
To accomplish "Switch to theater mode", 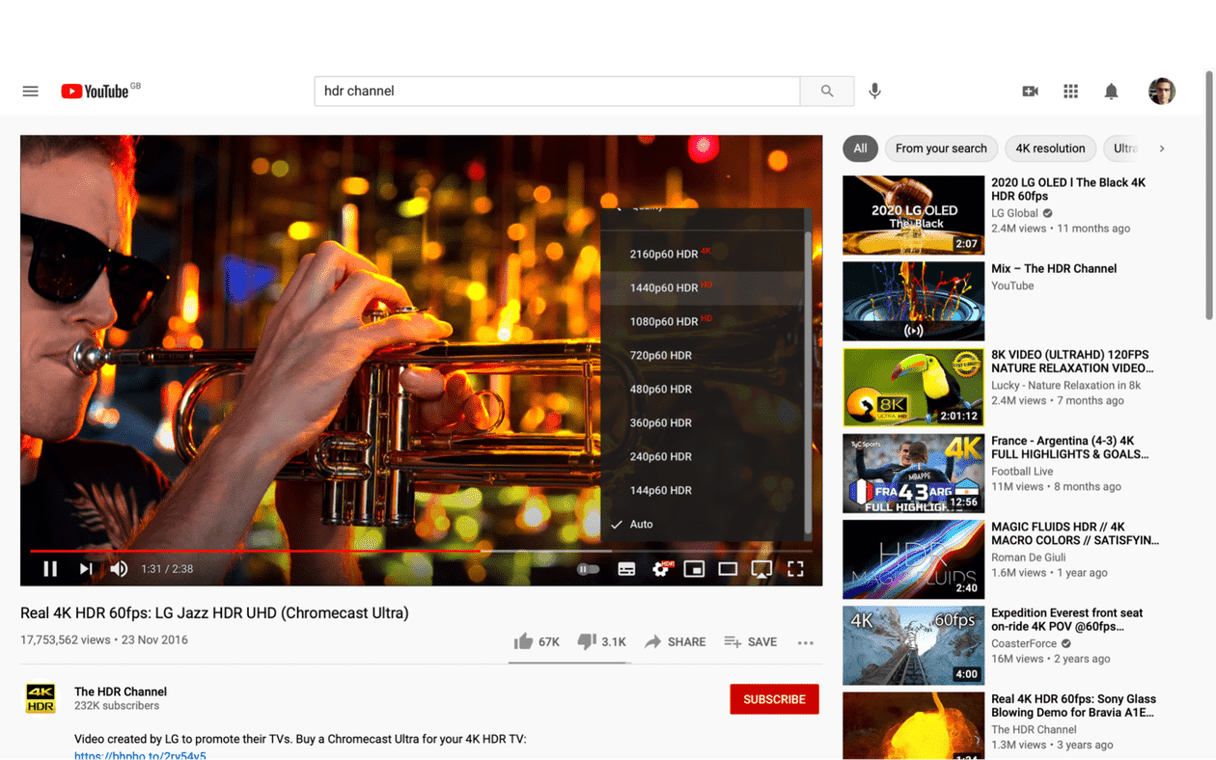I will (x=728, y=569).
